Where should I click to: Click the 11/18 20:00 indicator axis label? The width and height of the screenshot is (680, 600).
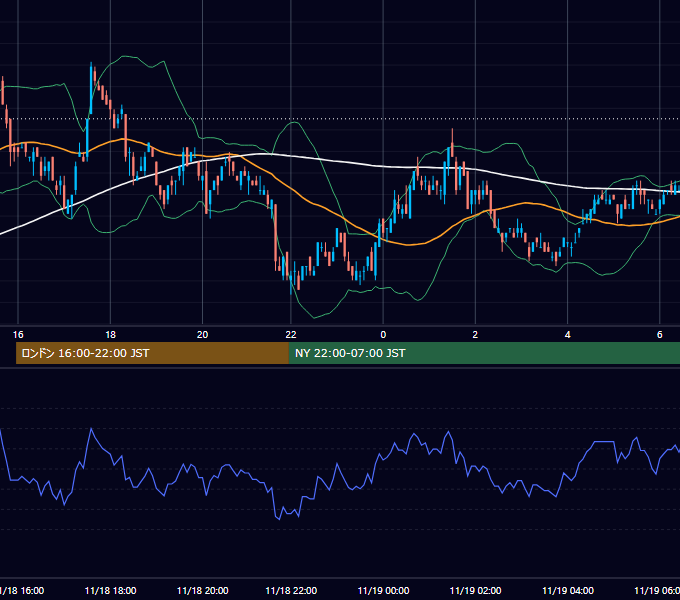203,590
